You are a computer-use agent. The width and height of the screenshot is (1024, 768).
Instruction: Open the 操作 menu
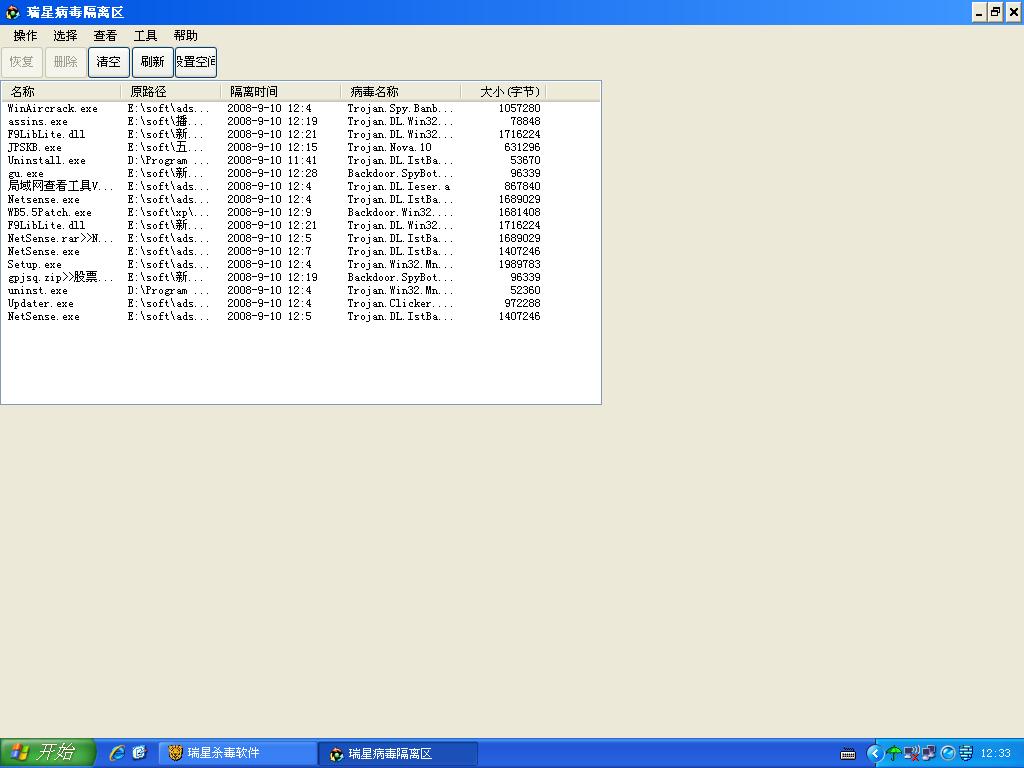tap(25, 35)
